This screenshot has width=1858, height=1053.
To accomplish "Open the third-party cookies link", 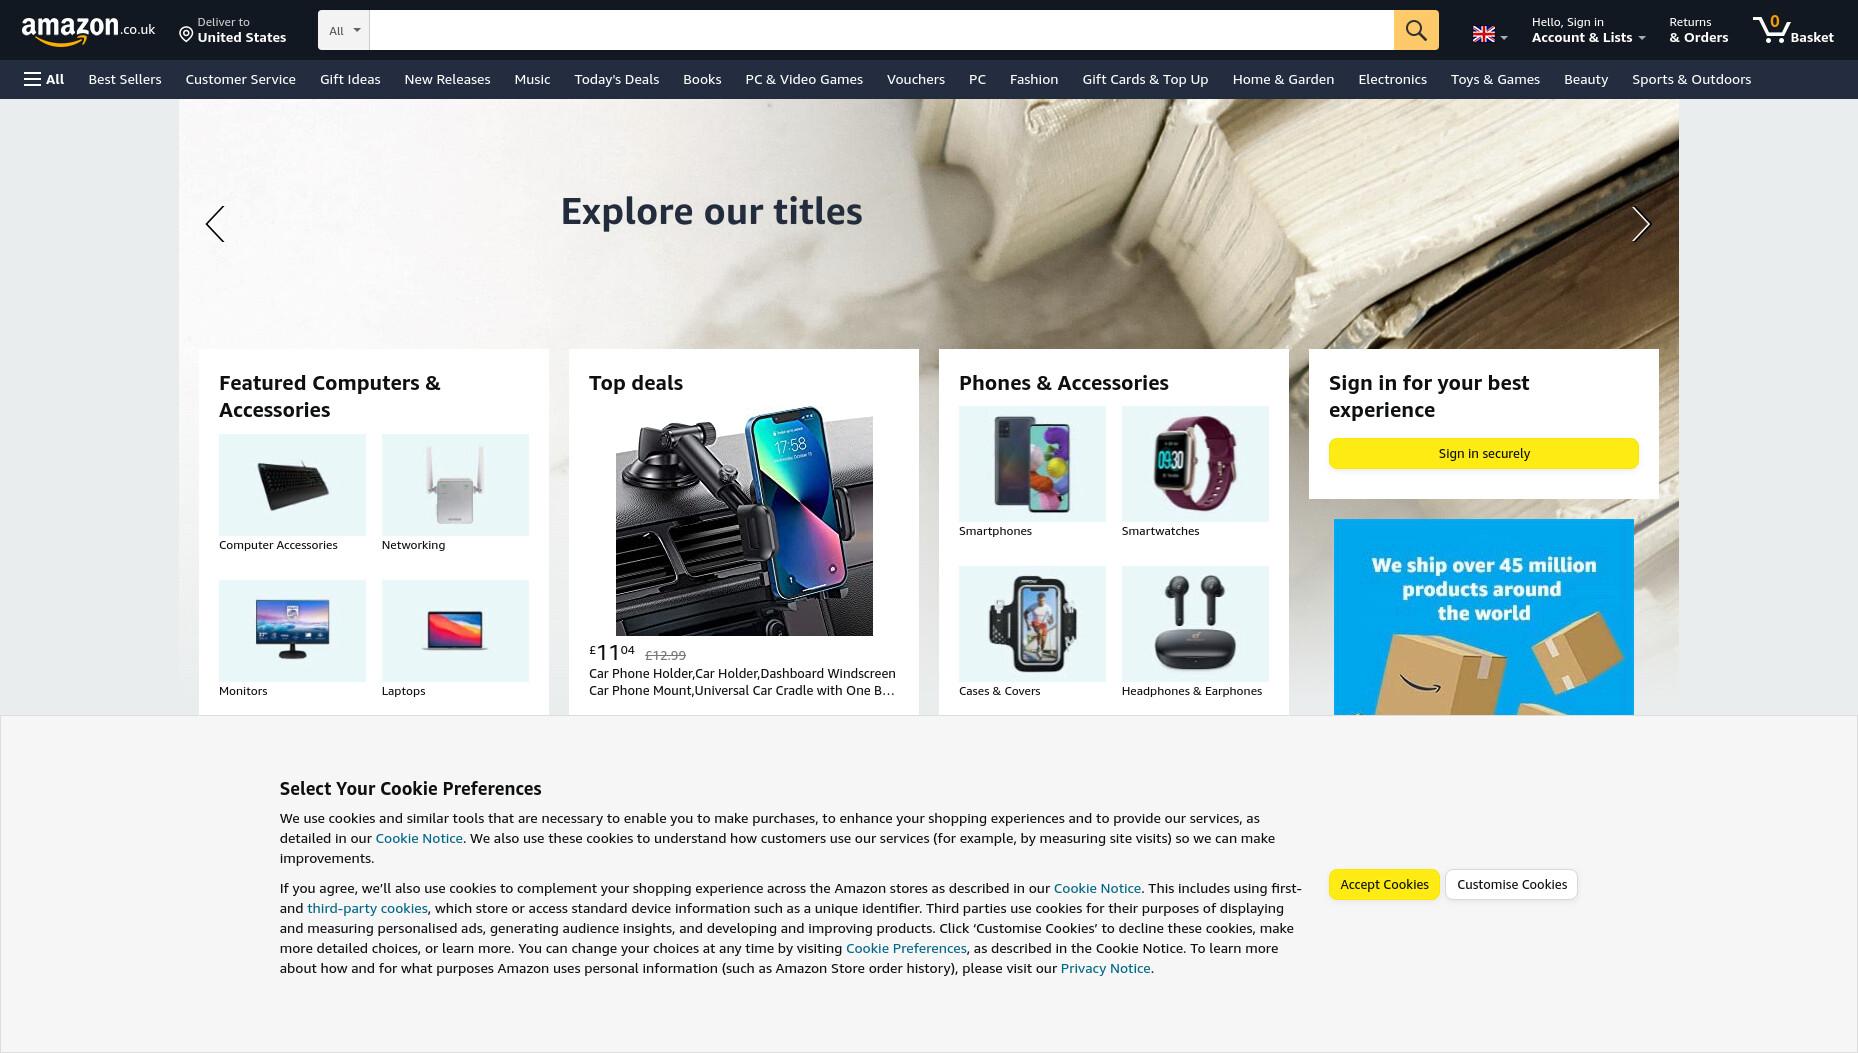I will tap(367, 908).
